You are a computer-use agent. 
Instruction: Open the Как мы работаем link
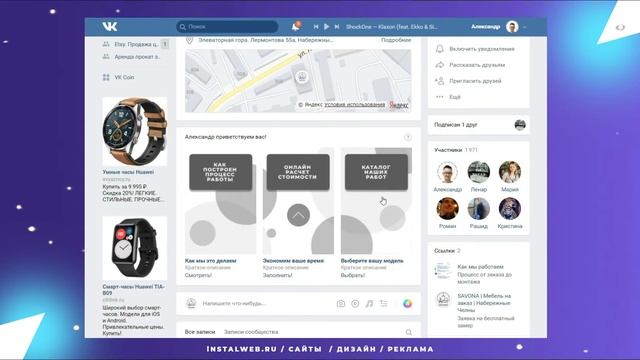(480, 267)
